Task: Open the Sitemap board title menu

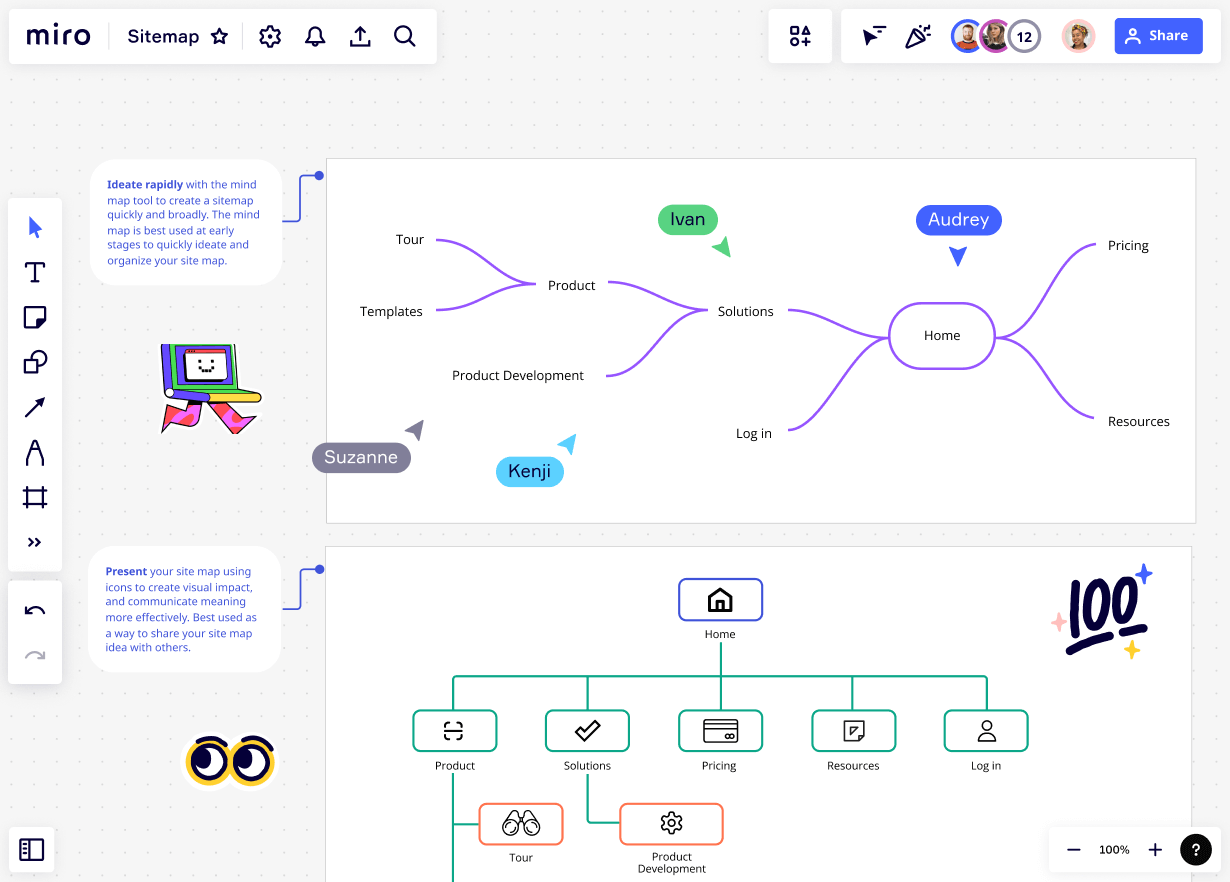Action: point(163,35)
